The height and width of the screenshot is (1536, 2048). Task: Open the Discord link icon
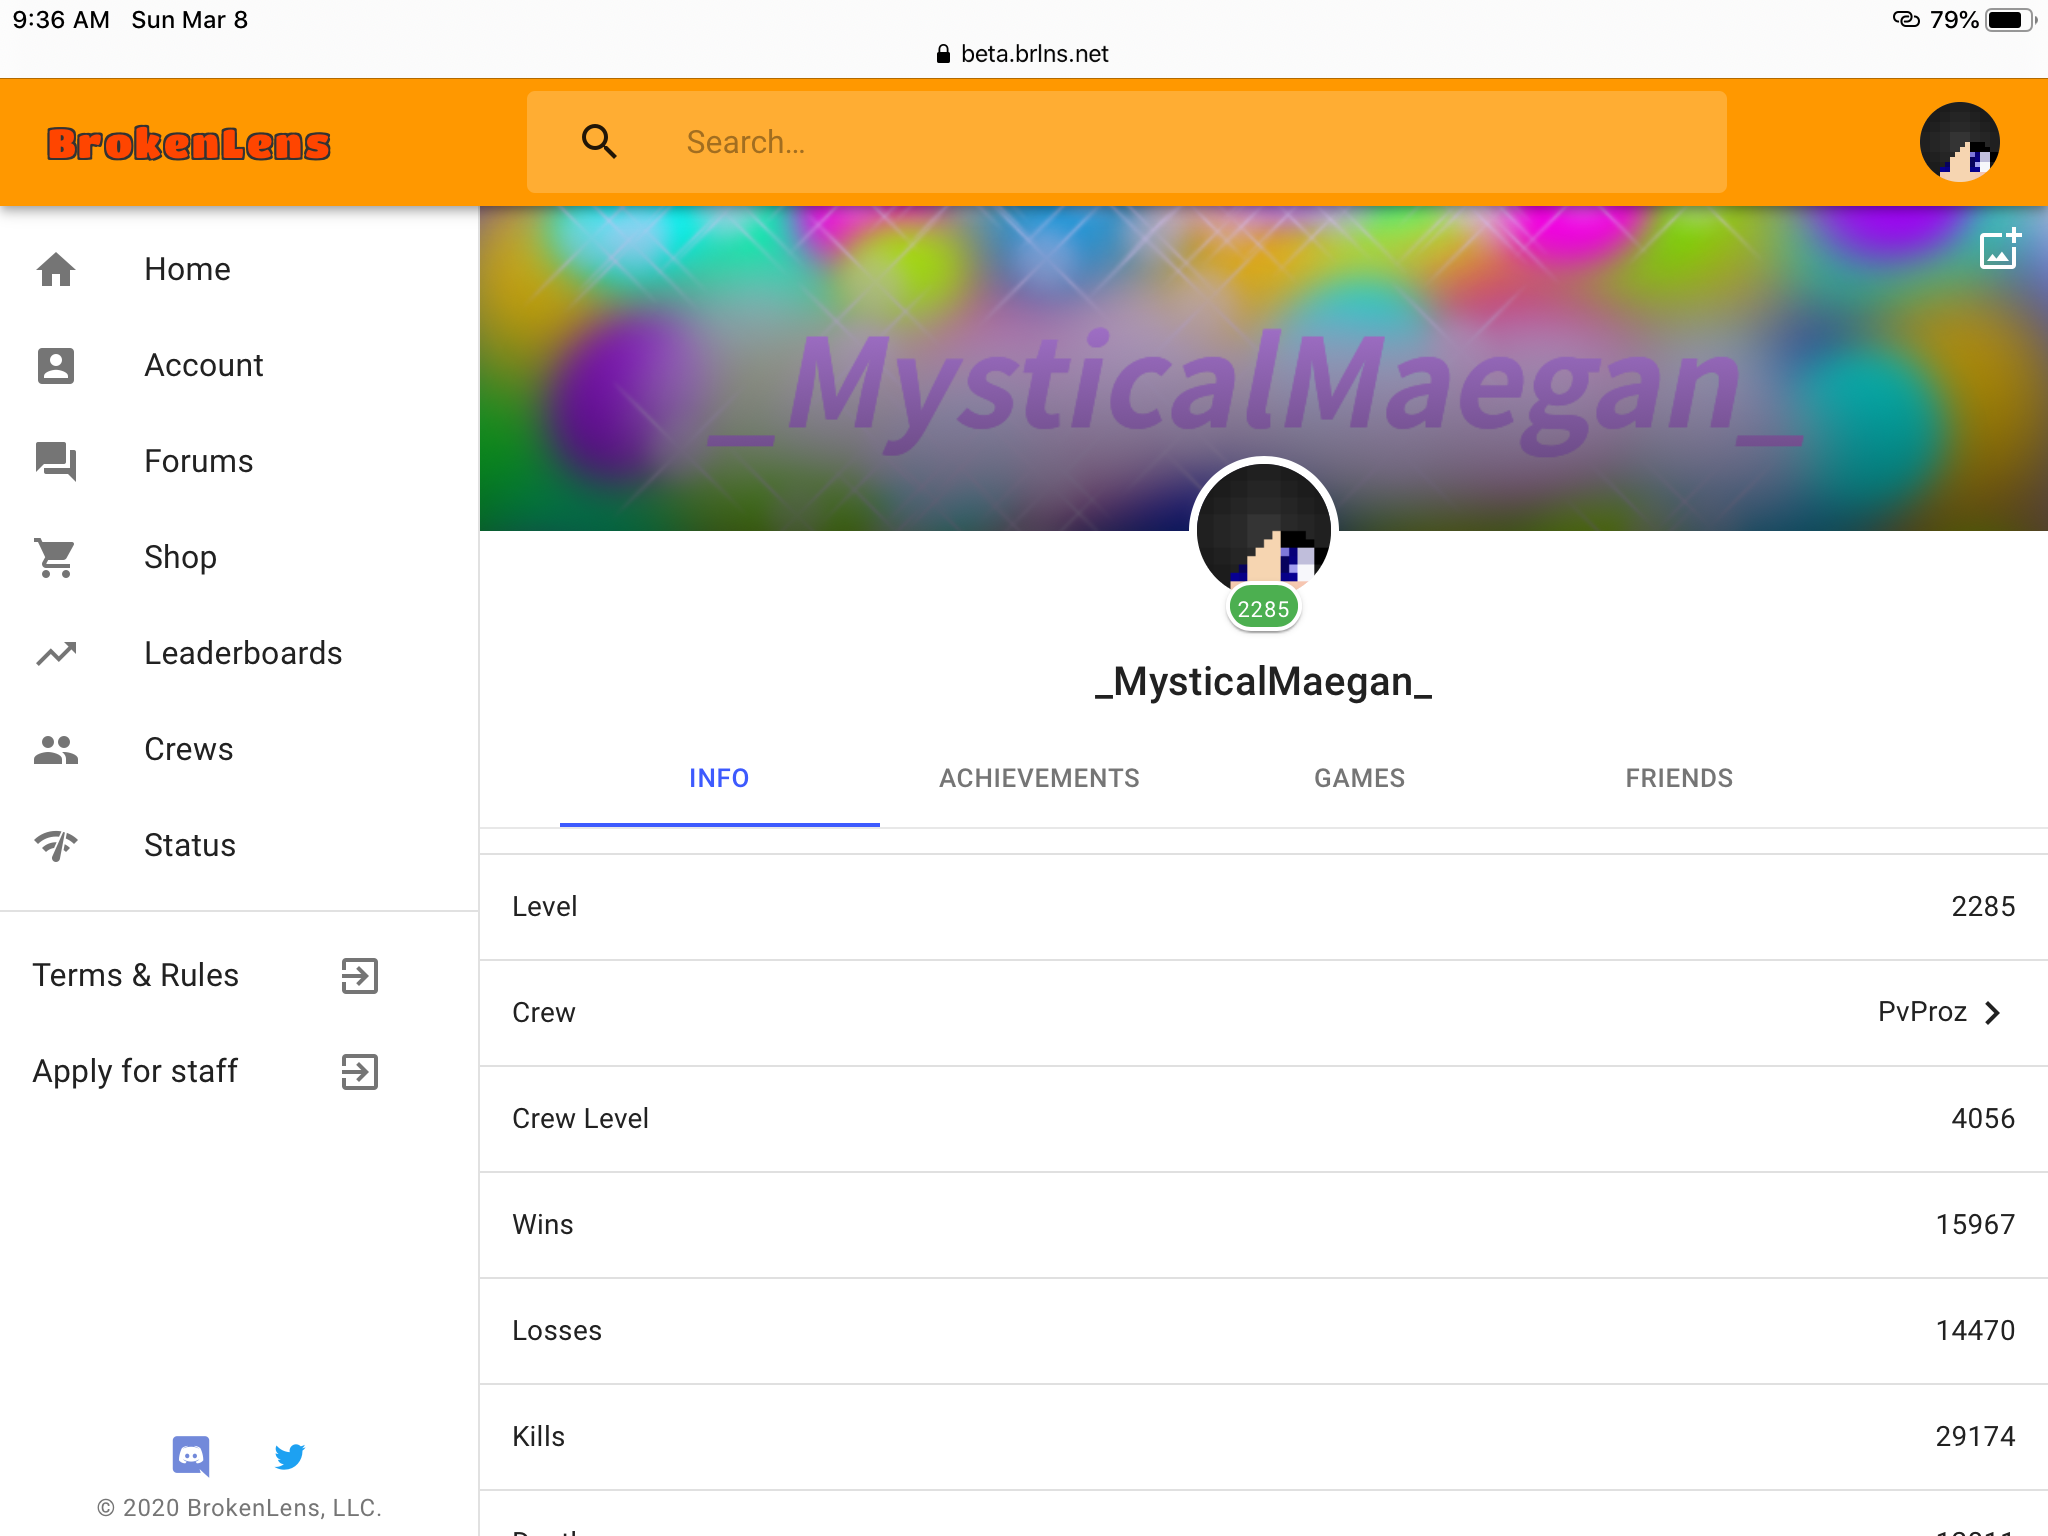tap(191, 1456)
